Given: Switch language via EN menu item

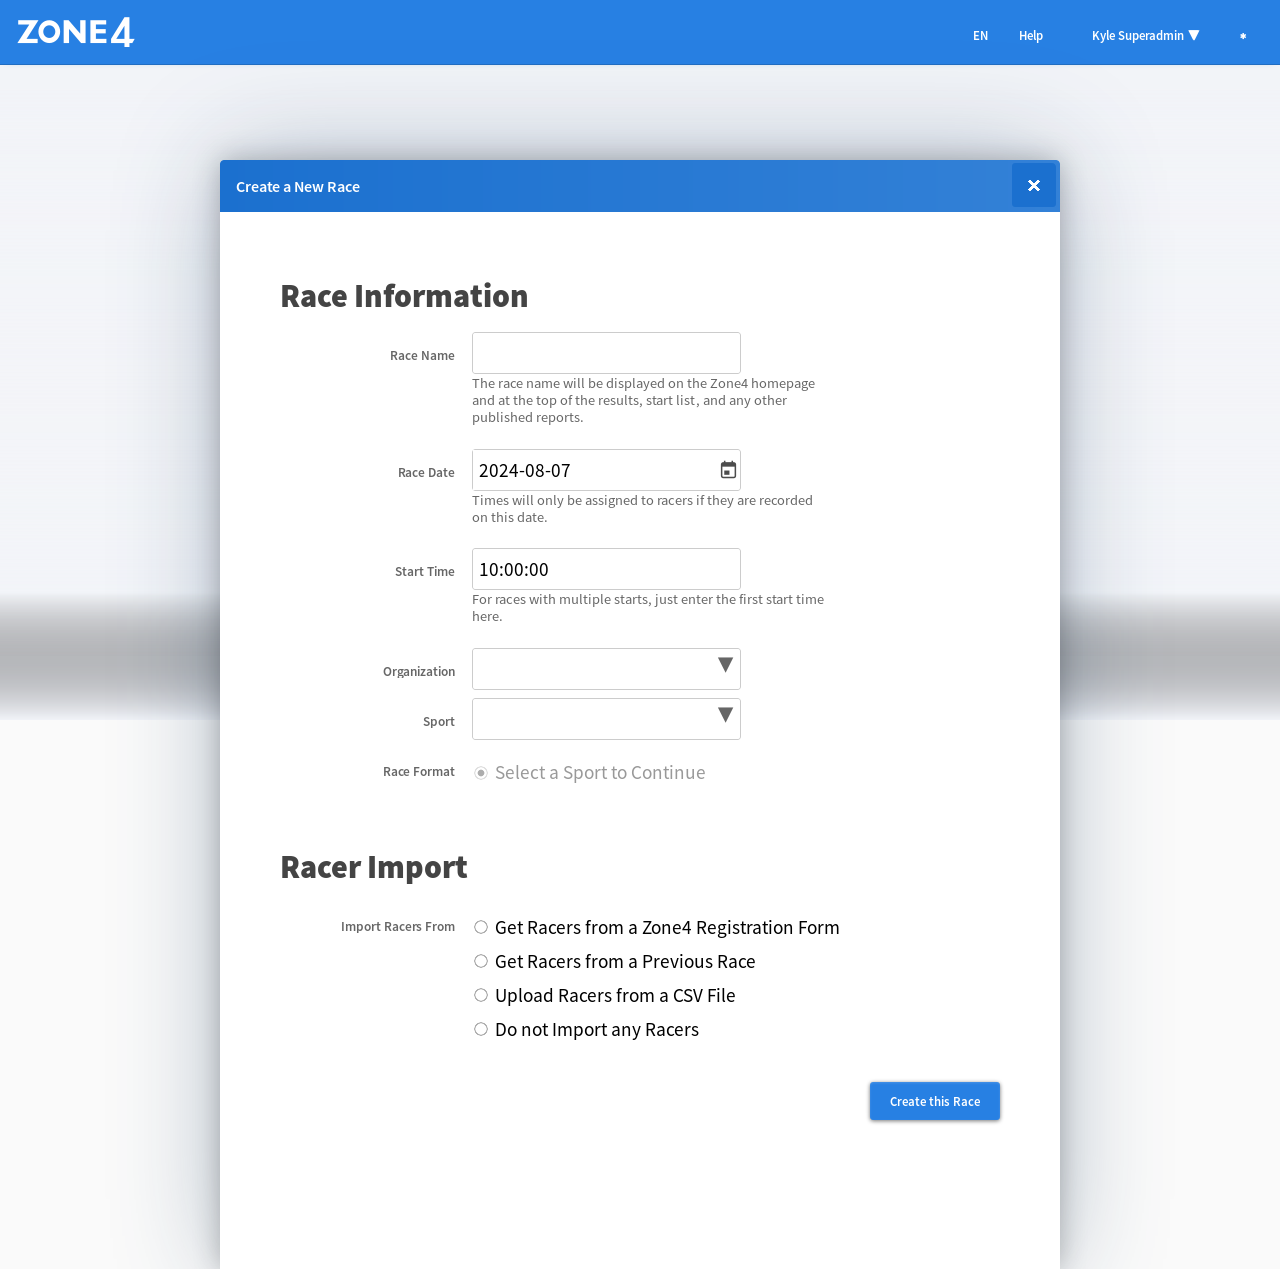Looking at the screenshot, I should pos(980,36).
